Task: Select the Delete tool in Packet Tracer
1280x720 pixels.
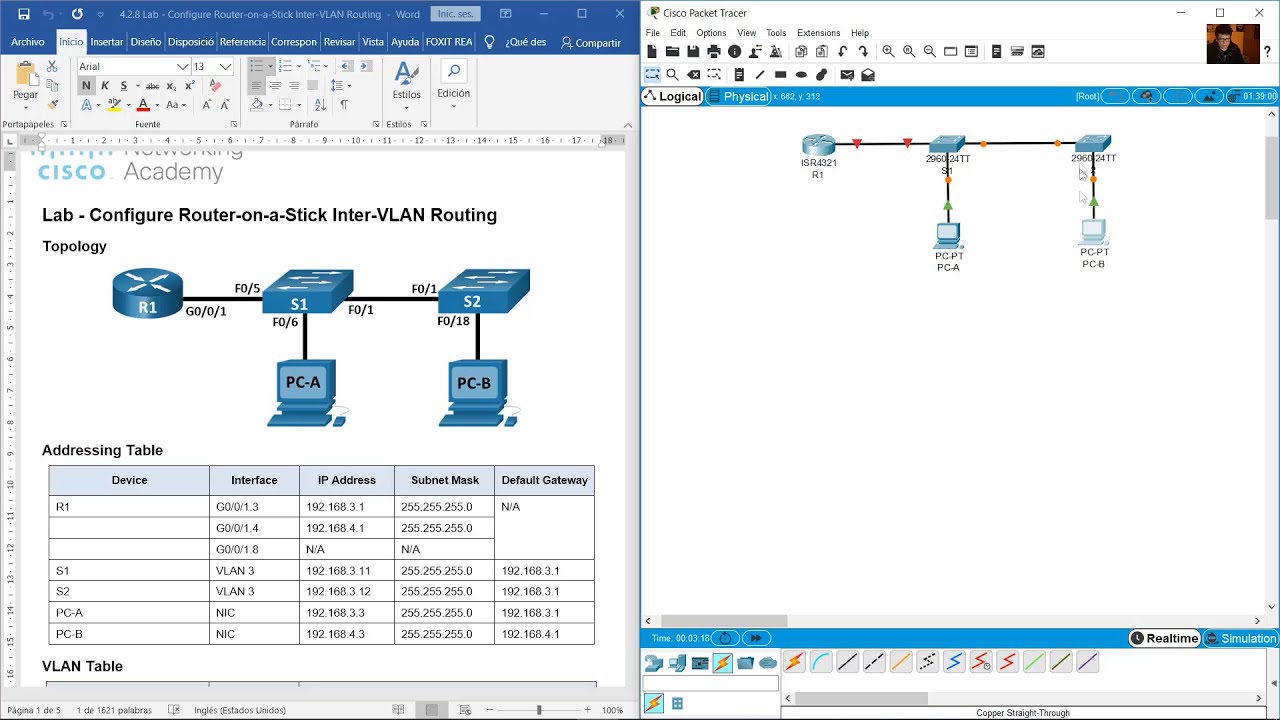Action: coord(693,75)
